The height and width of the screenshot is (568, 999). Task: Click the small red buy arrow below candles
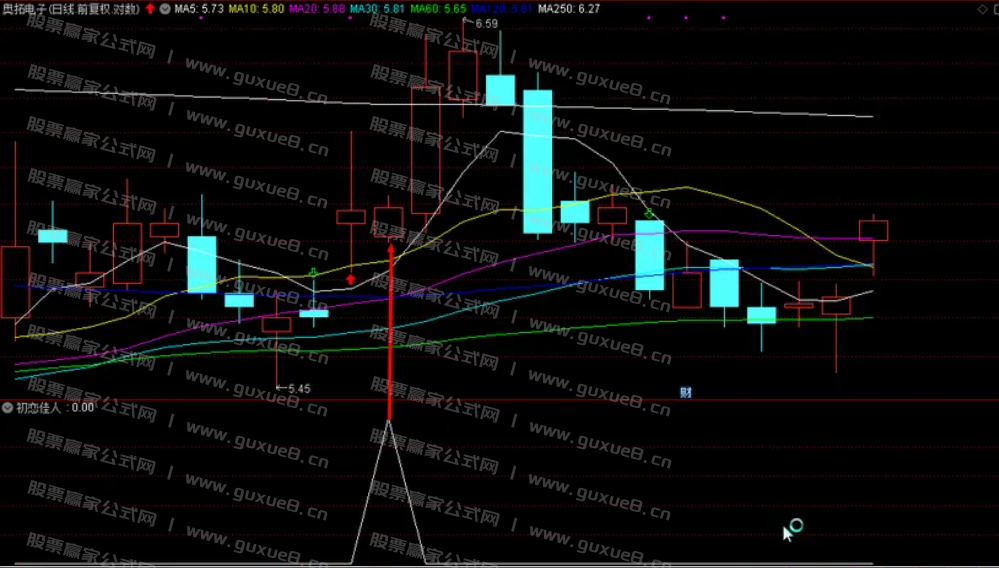pos(350,280)
